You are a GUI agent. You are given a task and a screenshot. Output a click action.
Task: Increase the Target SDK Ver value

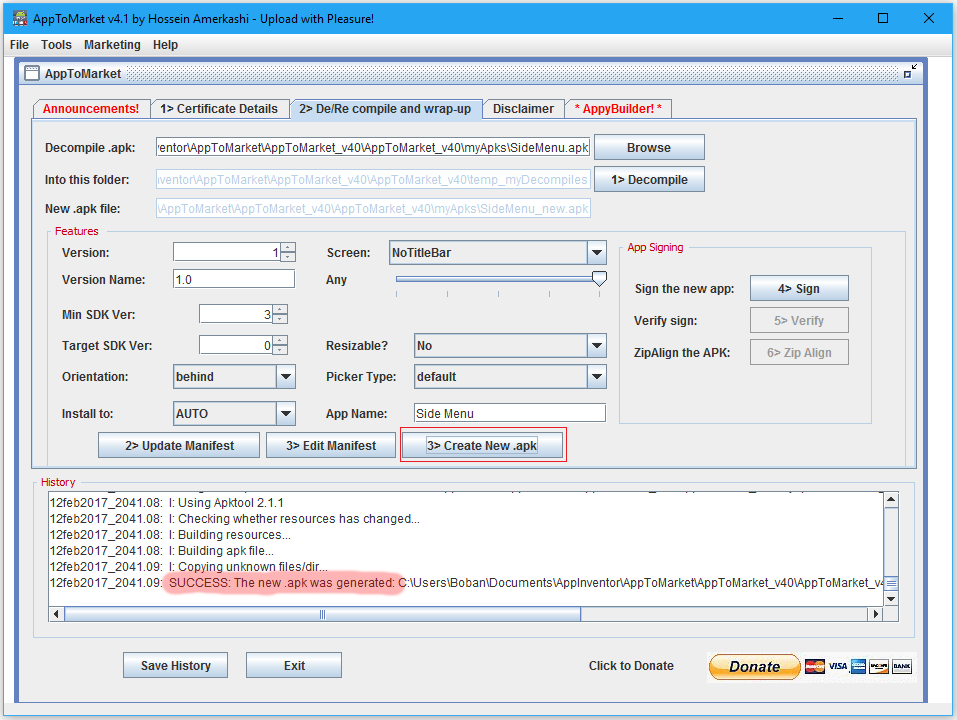click(x=280, y=340)
